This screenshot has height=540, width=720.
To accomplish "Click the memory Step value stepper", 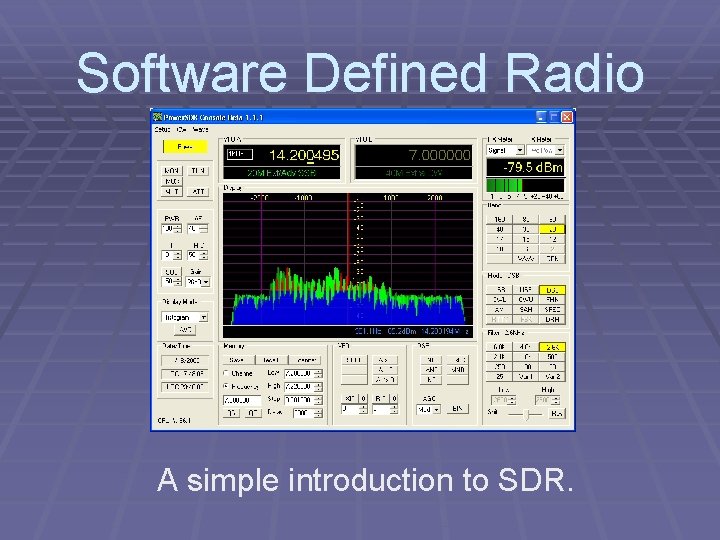I will click(x=303, y=400).
